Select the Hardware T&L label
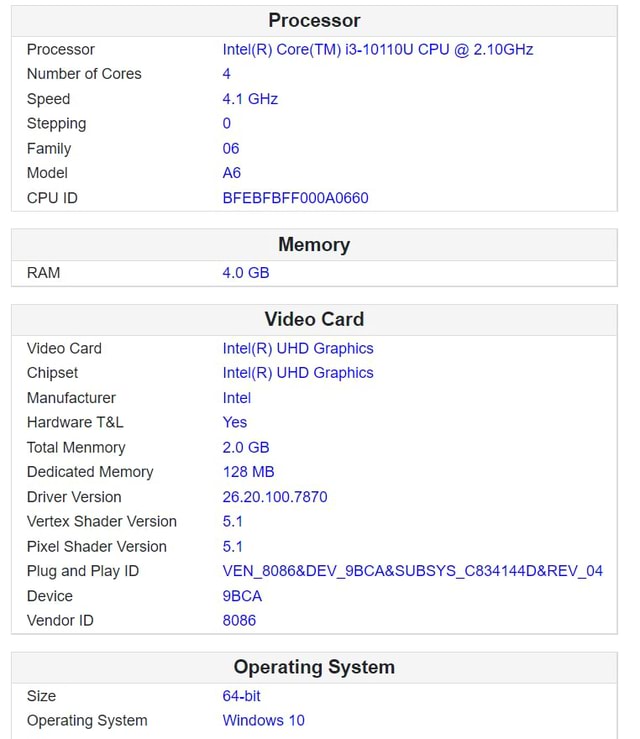 point(75,422)
